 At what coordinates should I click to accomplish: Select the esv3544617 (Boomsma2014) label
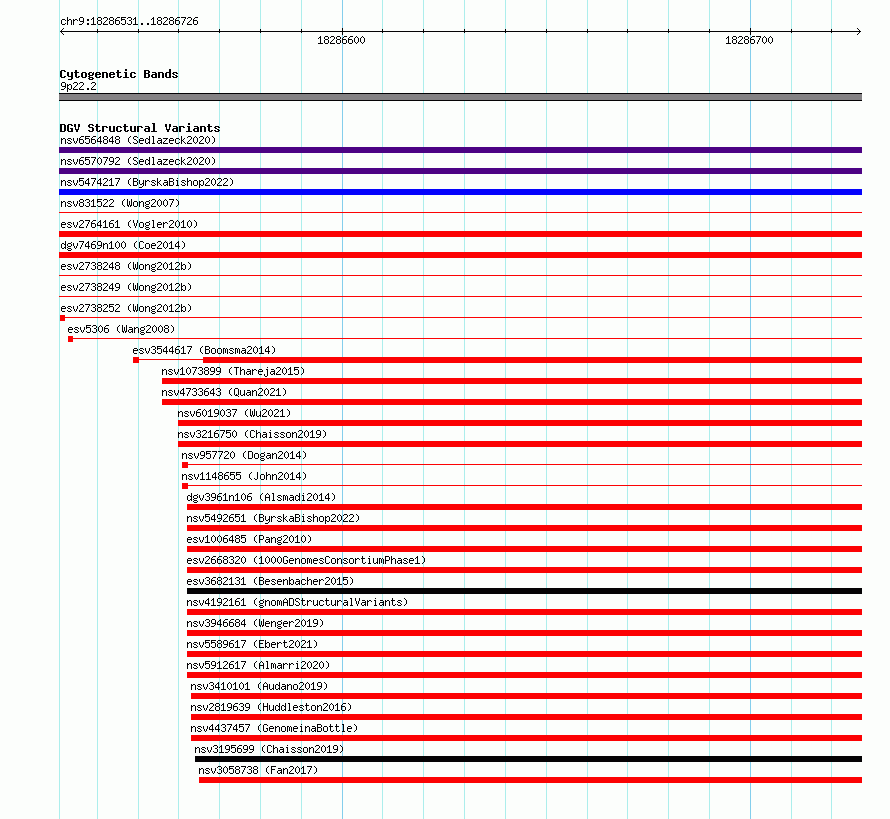point(204,350)
